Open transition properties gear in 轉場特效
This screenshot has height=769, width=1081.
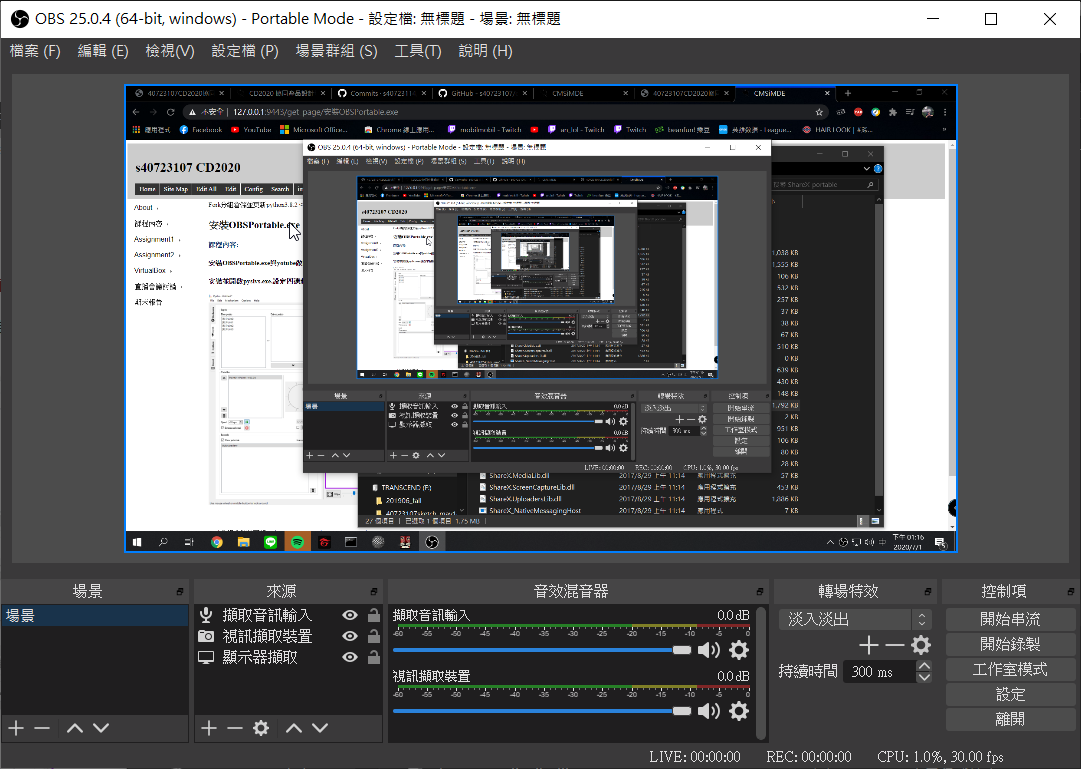pos(921,645)
